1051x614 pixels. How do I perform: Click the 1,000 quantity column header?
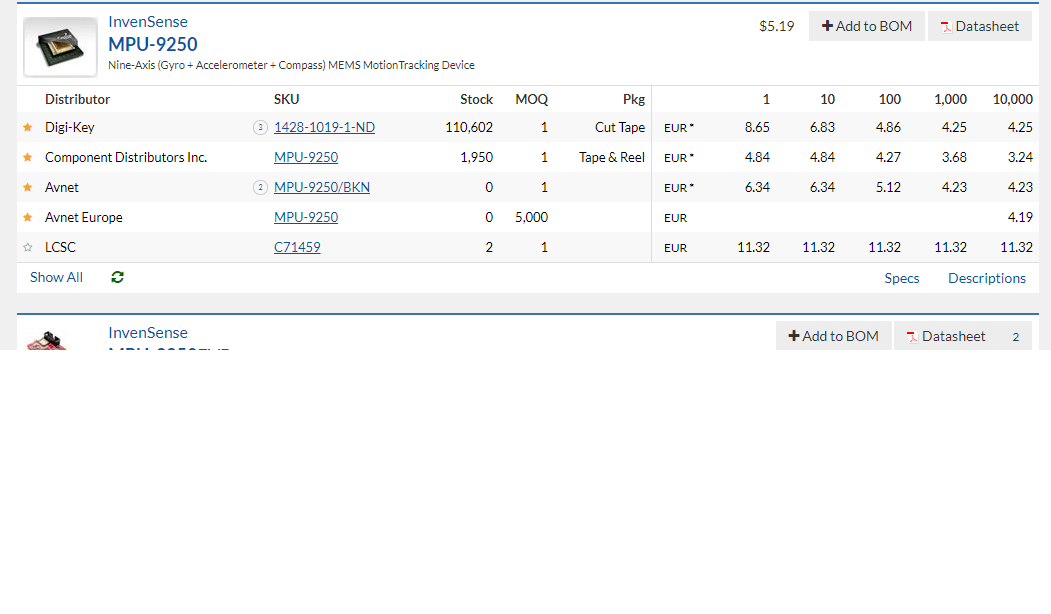click(950, 99)
